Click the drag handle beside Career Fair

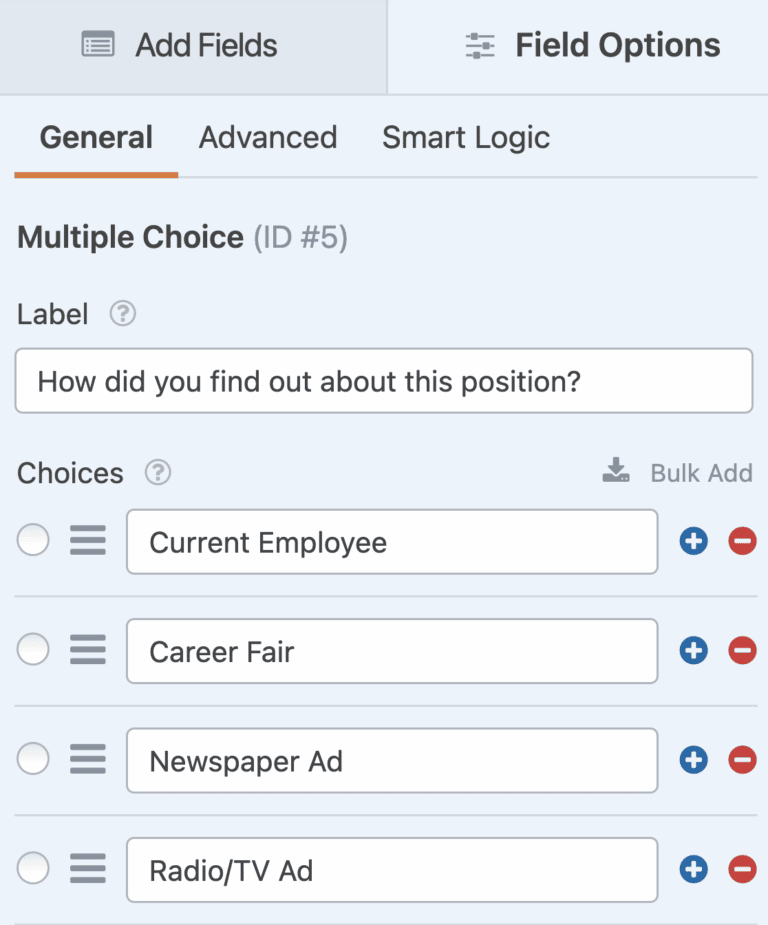pos(87,650)
